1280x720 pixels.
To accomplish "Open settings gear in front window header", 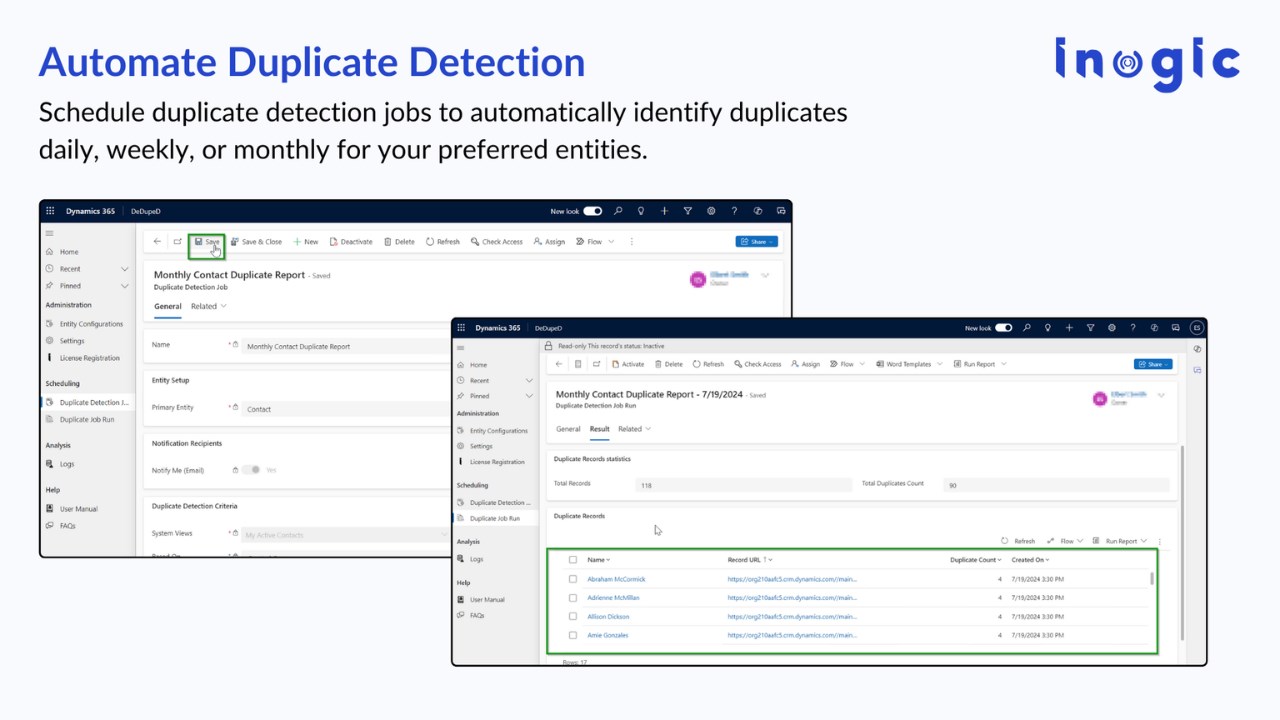I will click(1111, 328).
